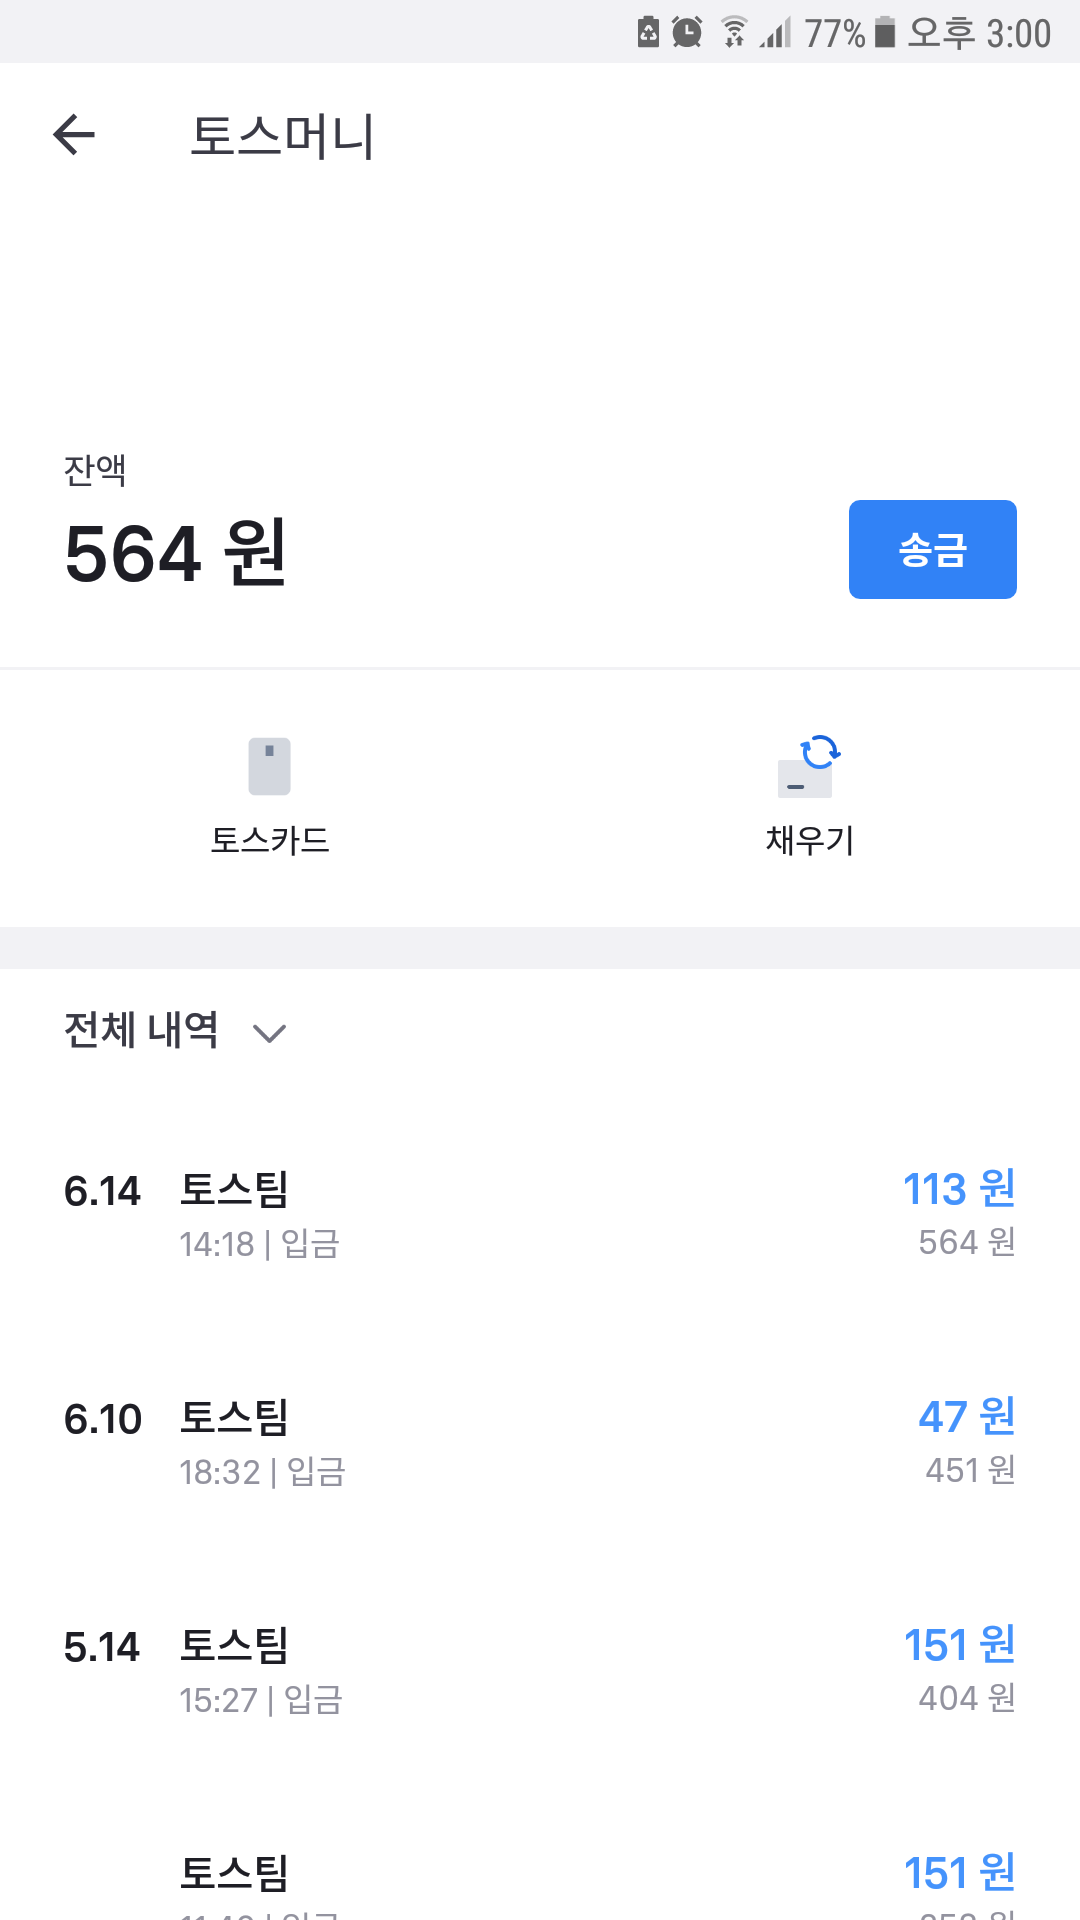Tap the signal strength icon
The width and height of the screenshot is (1080, 1920).
(x=775, y=32)
